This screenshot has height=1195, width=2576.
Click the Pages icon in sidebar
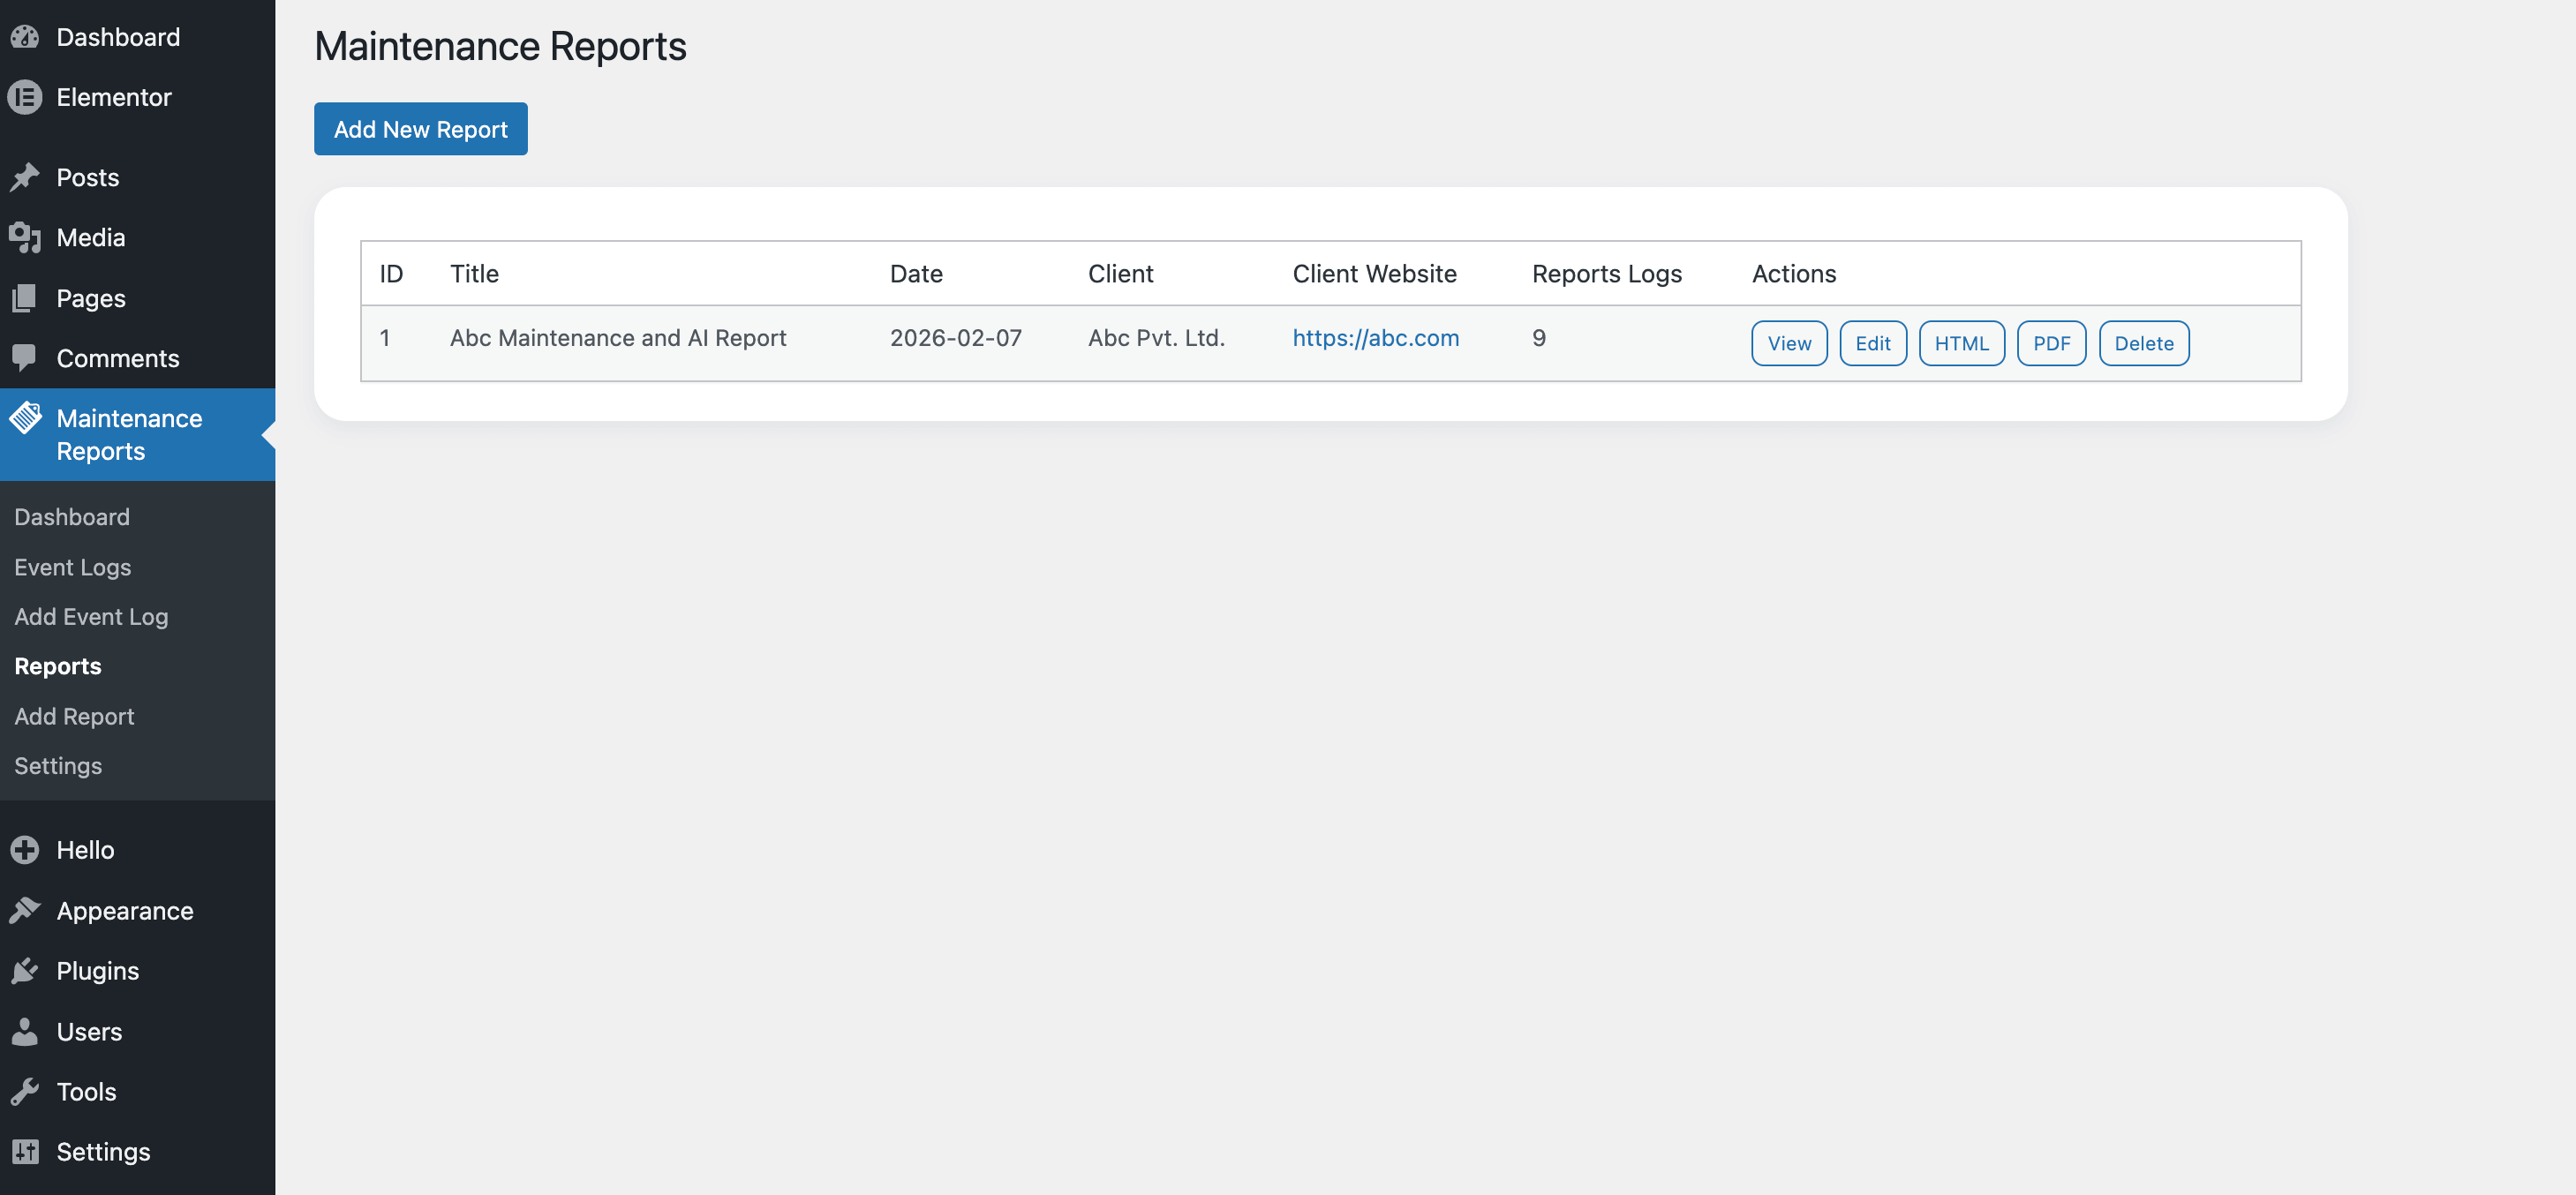pyautogui.click(x=25, y=298)
